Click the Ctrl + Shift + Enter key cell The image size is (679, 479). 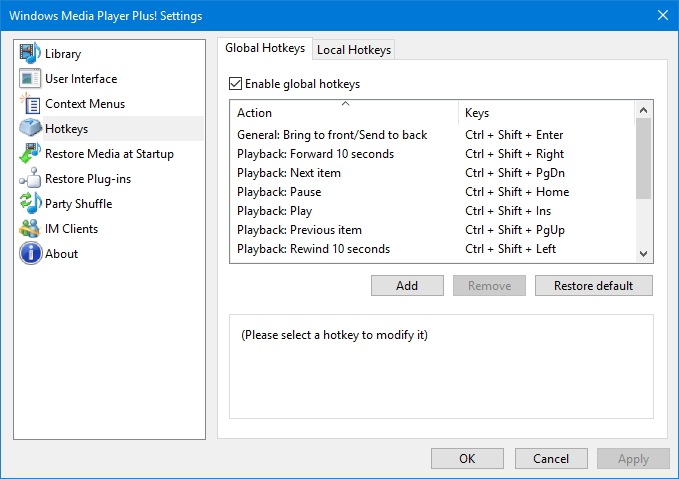pyautogui.click(x=514, y=135)
